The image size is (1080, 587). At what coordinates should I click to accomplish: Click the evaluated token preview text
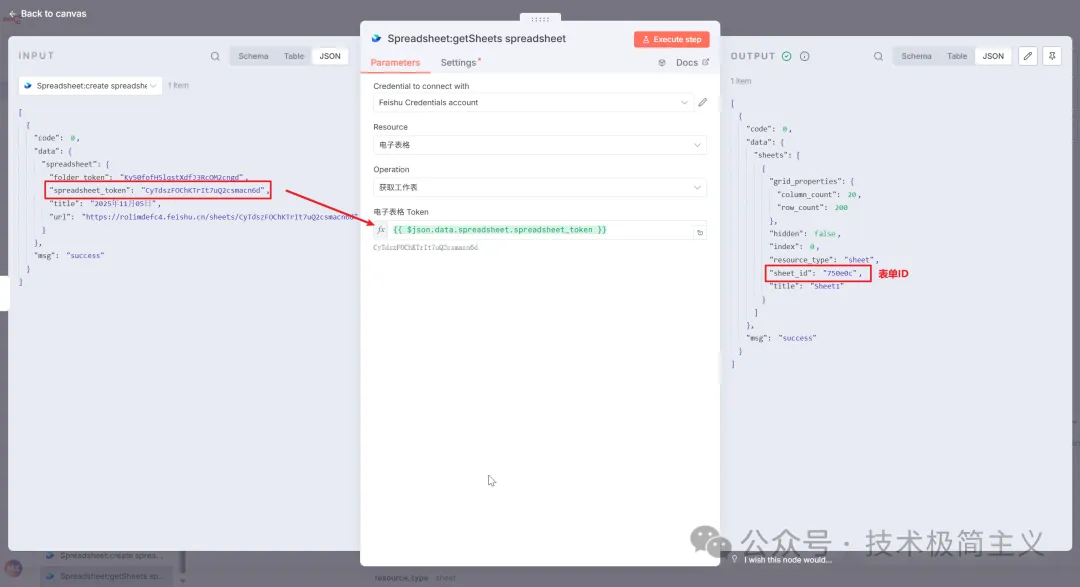(426, 247)
